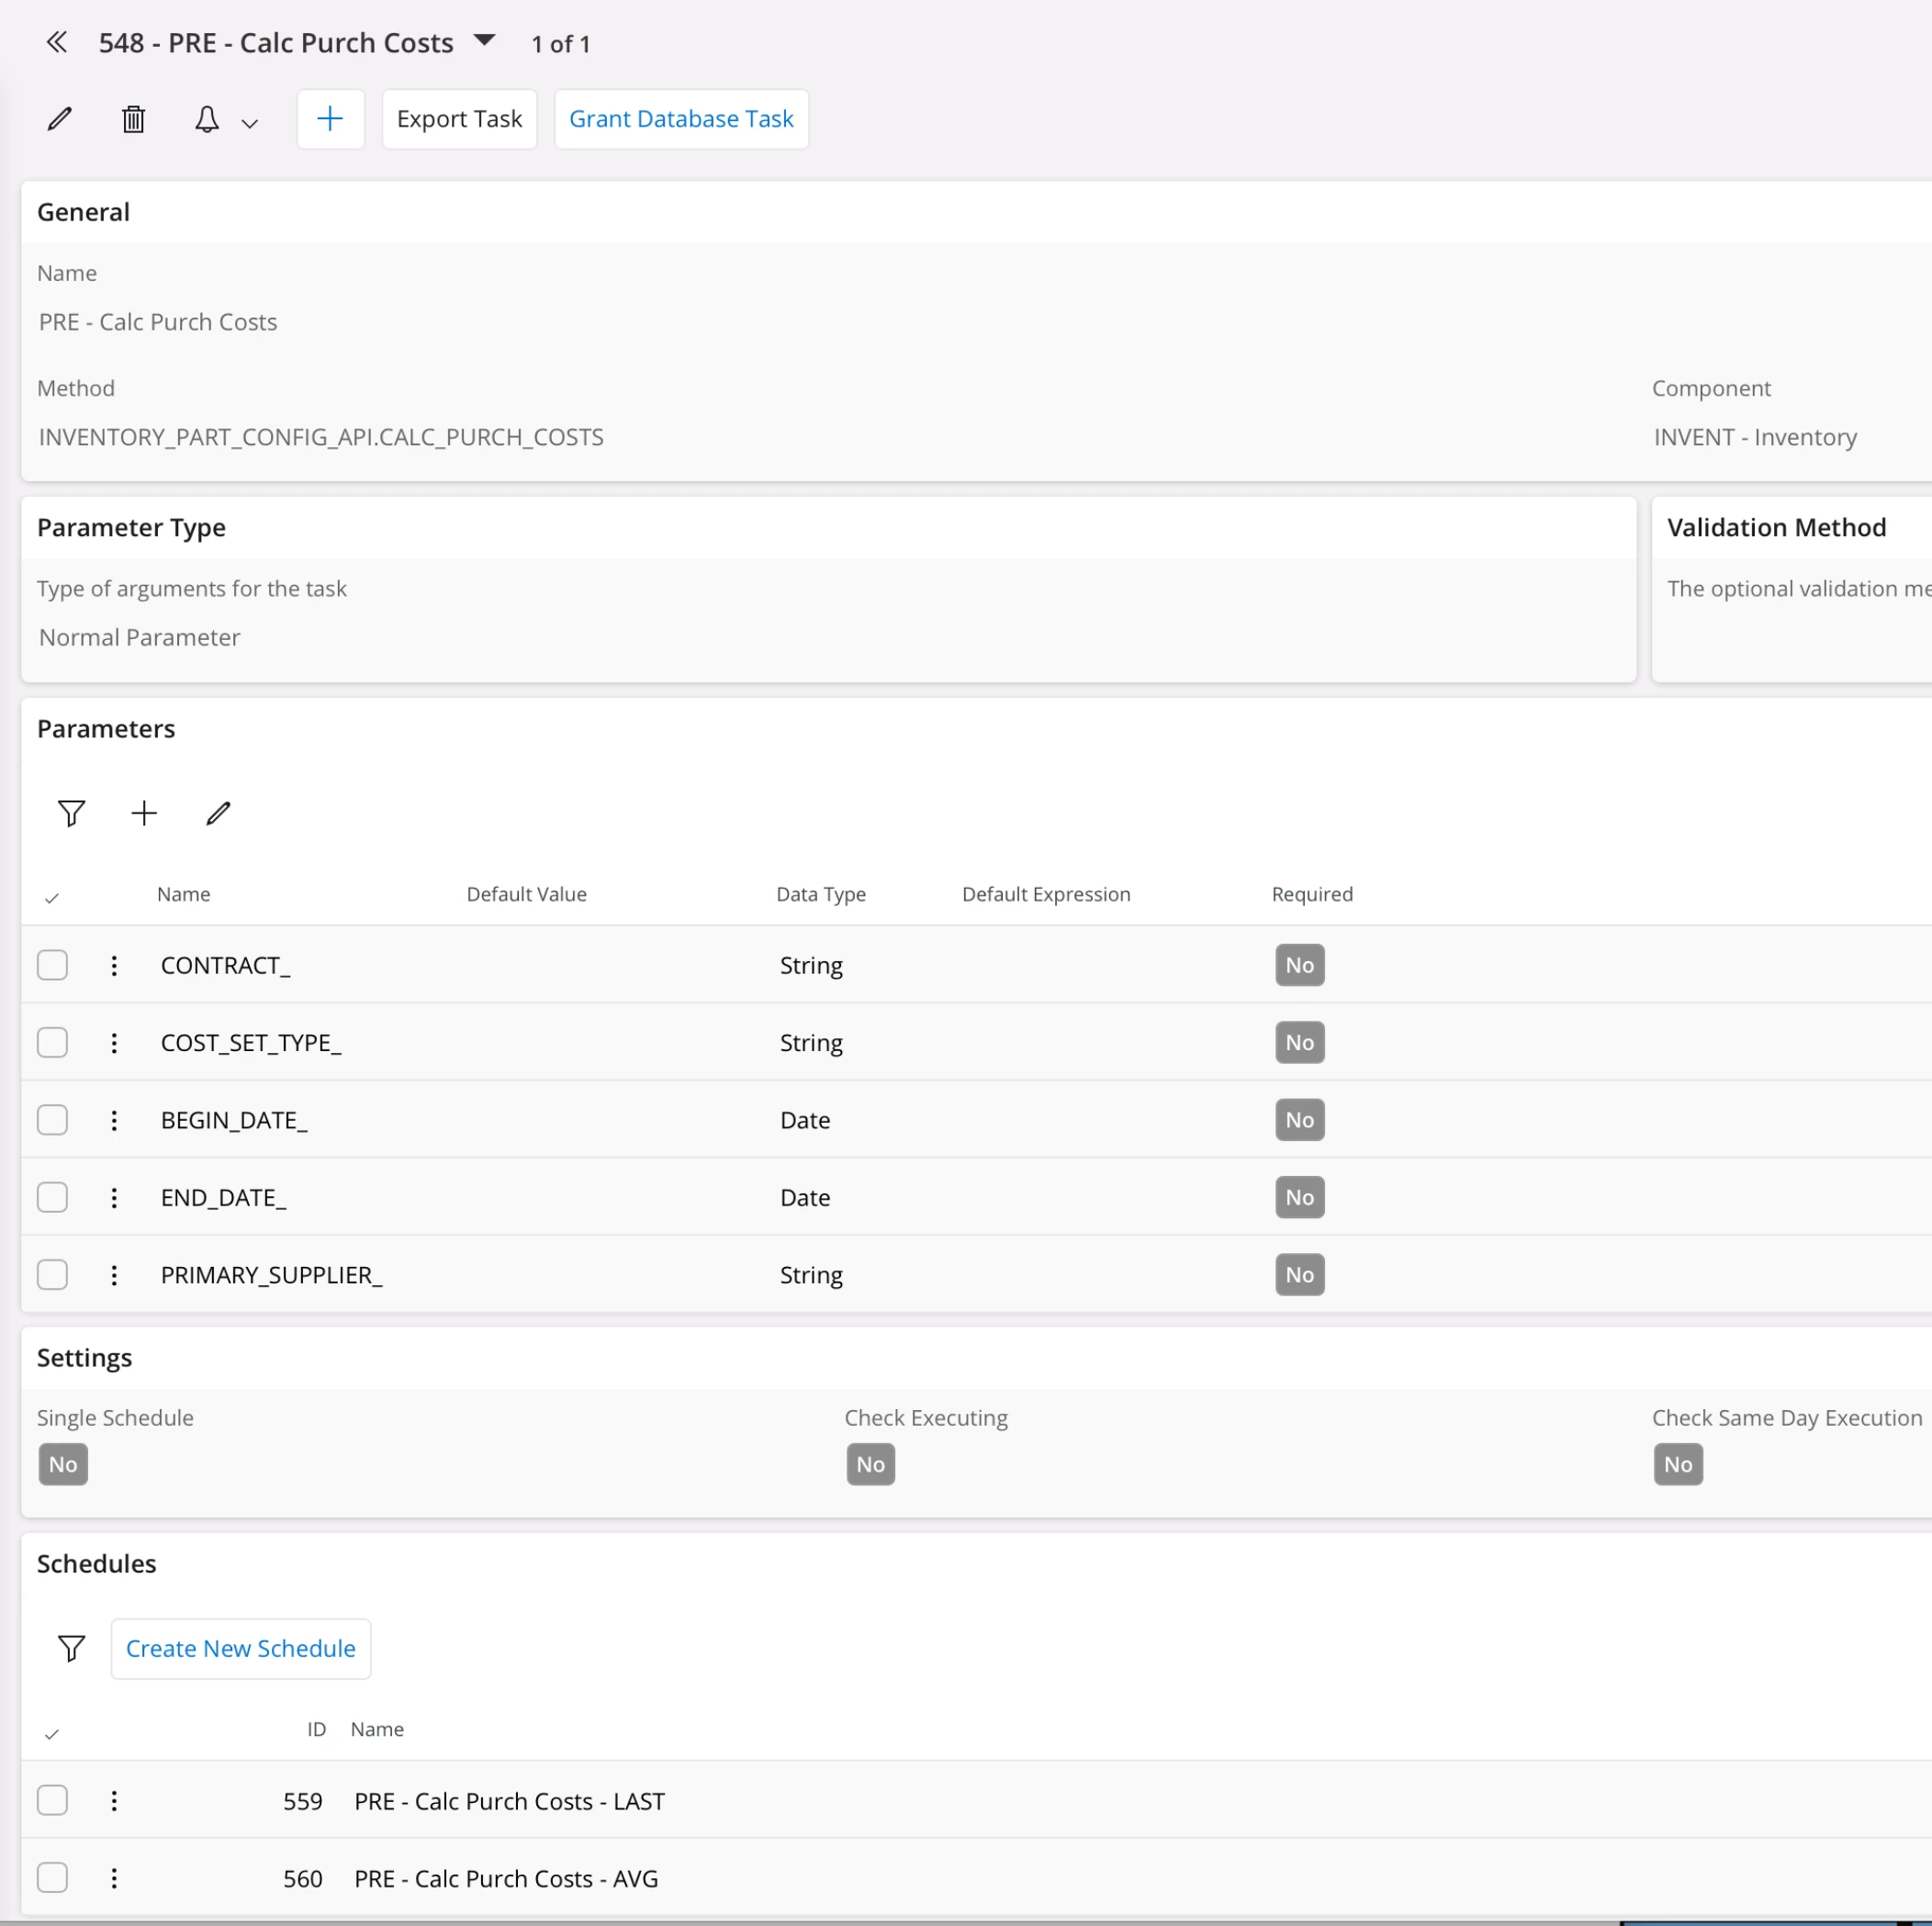This screenshot has height=1926, width=1932.
Task: Click the bell notification icon
Action: (x=206, y=119)
